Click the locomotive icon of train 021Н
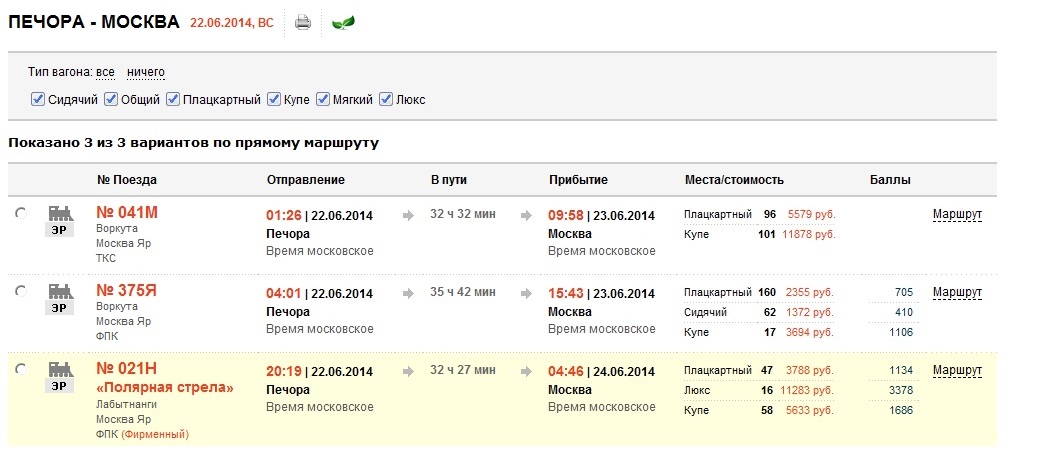 point(60,369)
